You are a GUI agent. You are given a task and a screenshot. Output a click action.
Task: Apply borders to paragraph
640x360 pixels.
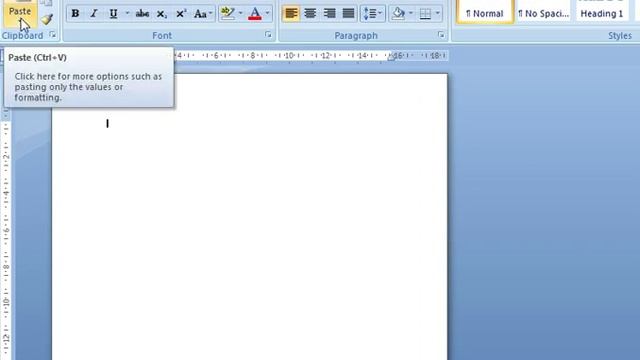click(425, 13)
